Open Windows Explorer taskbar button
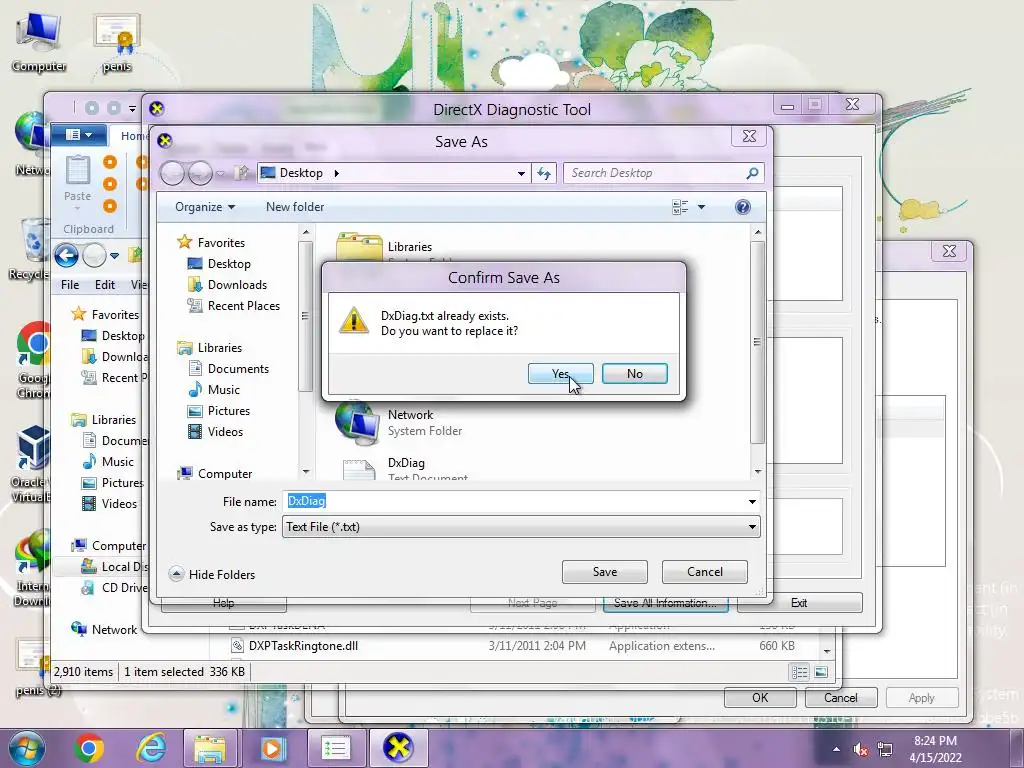The height and width of the screenshot is (768, 1024). [x=209, y=748]
